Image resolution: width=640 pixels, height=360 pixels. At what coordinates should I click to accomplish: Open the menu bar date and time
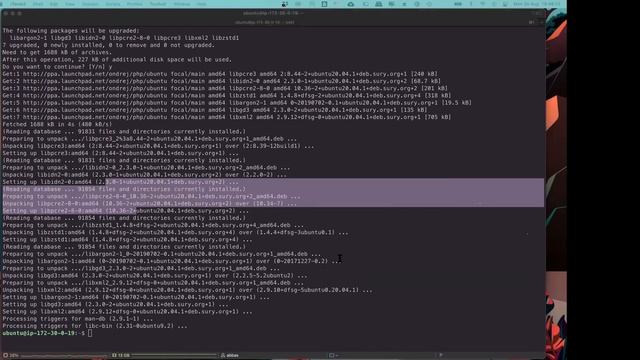tap(537, 4)
